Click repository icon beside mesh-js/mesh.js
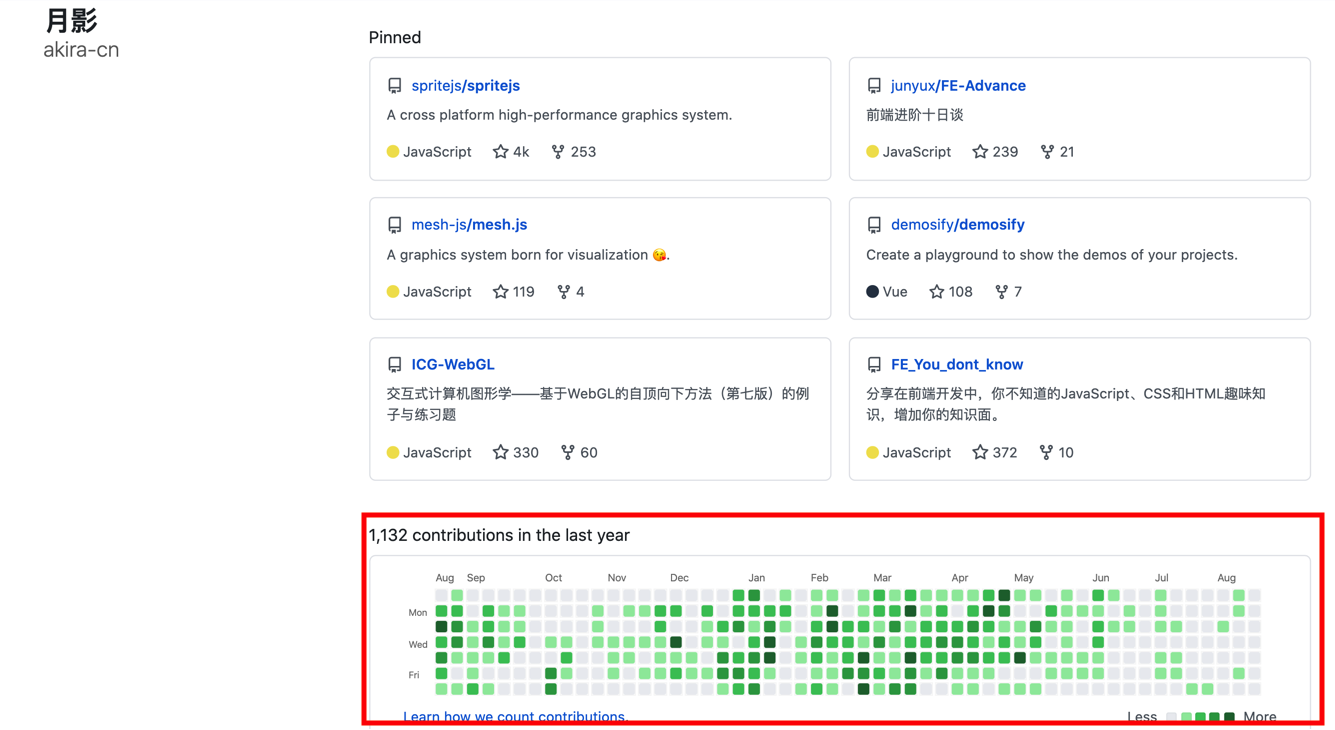 pos(395,226)
